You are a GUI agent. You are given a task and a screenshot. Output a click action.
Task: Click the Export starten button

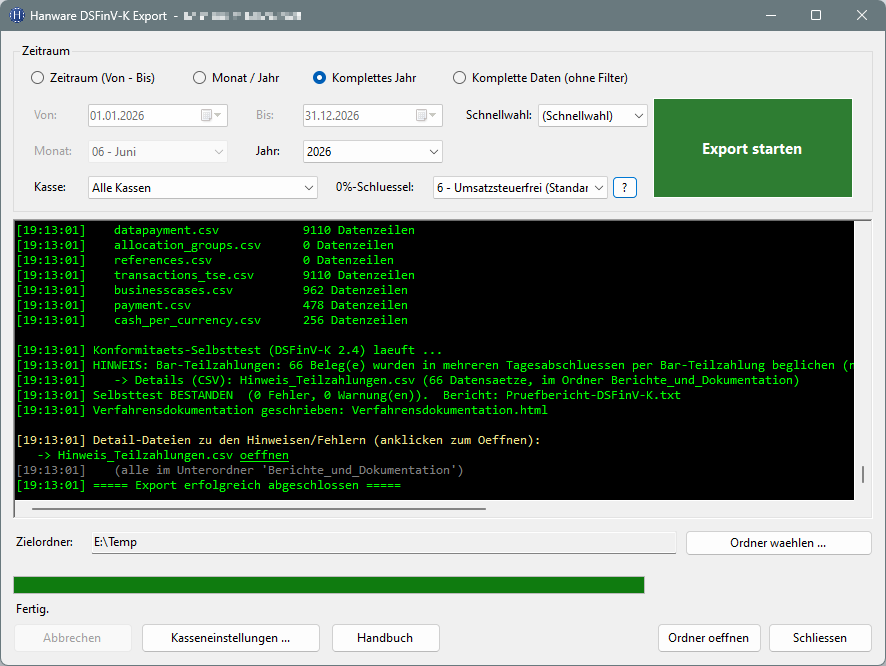tap(752, 149)
